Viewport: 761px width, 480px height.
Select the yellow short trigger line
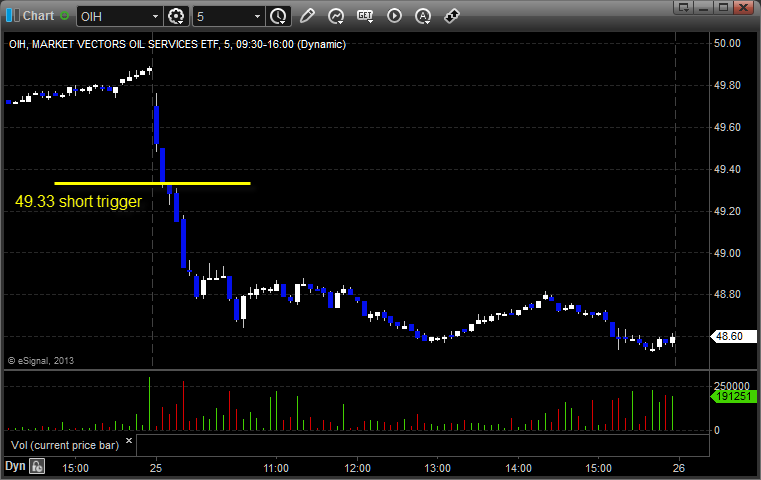(152, 183)
